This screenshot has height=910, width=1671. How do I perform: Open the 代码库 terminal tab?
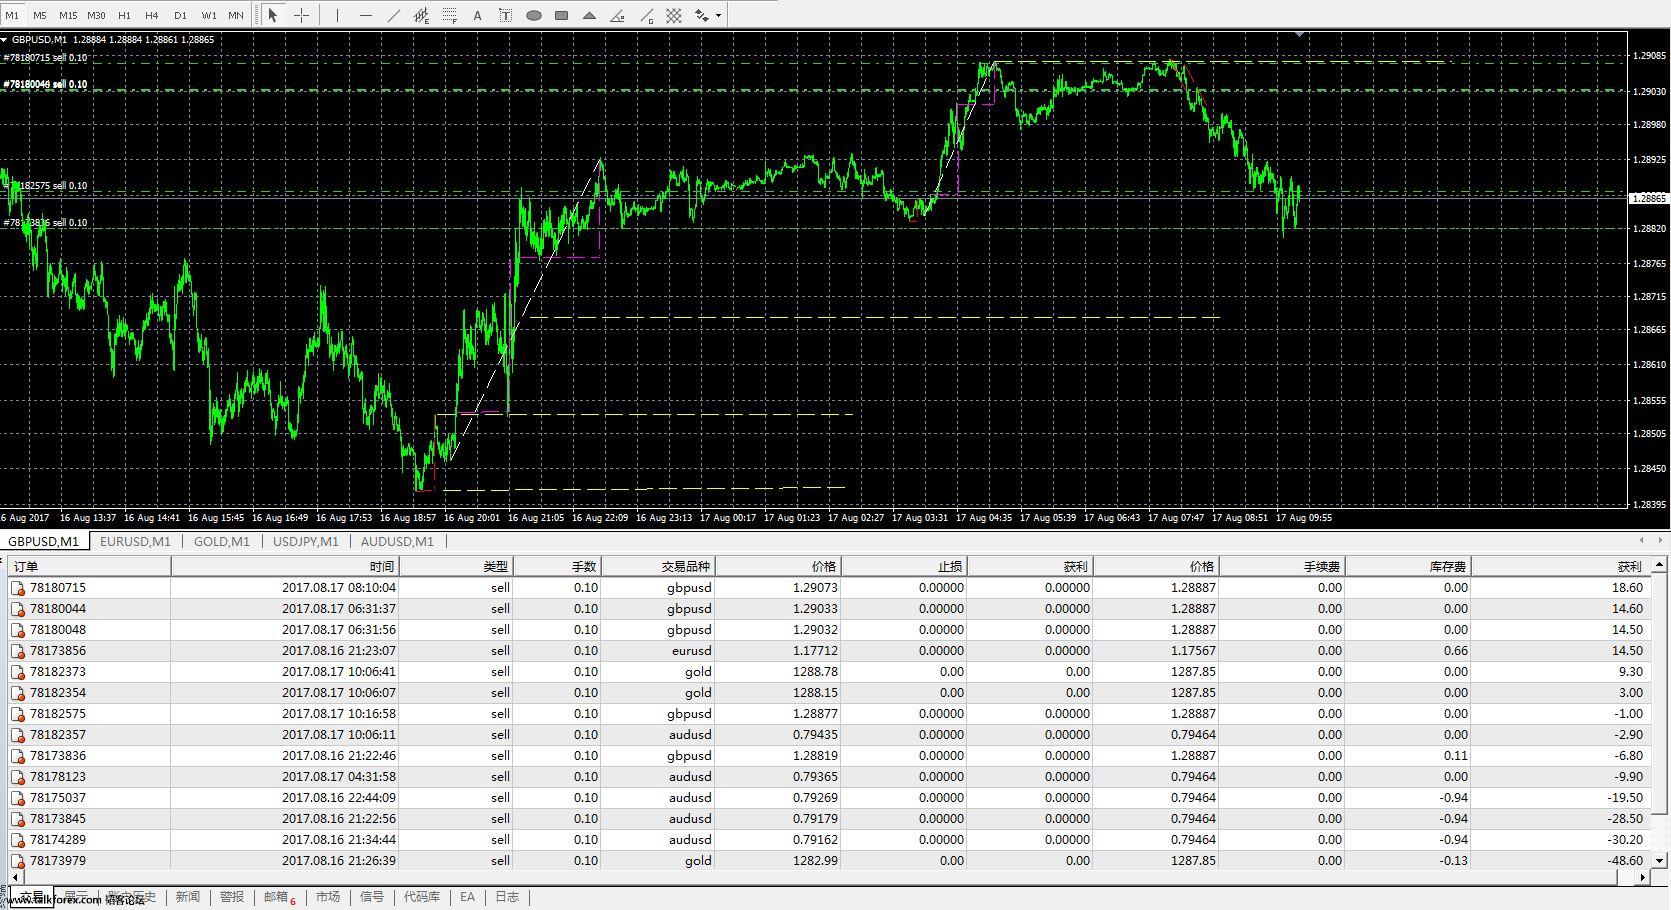pyautogui.click(x=422, y=897)
